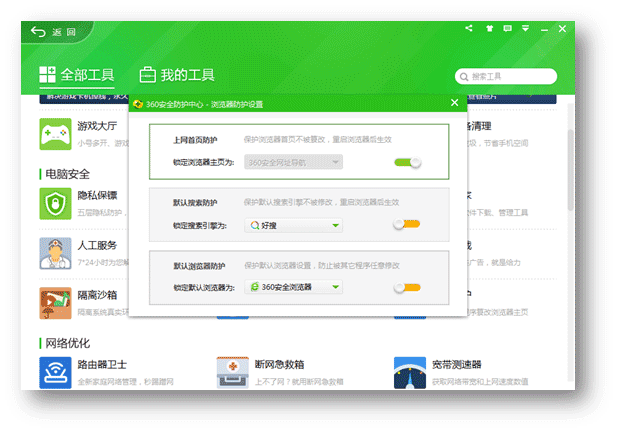This screenshot has width=617, height=432.
Task: Switch to the 全部工具 tab
Action: click(x=76, y=75)
